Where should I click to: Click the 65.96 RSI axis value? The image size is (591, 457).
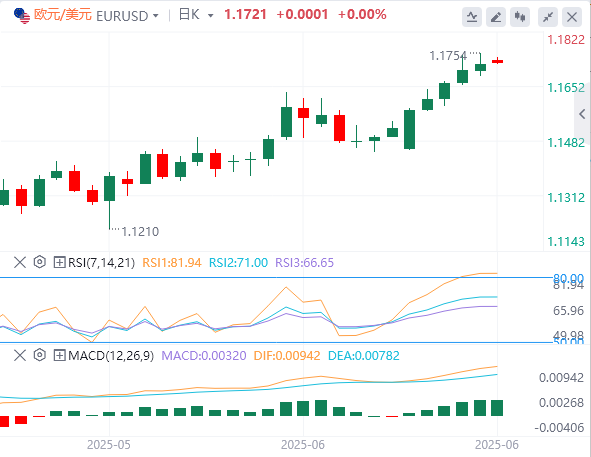coord(568,311)
